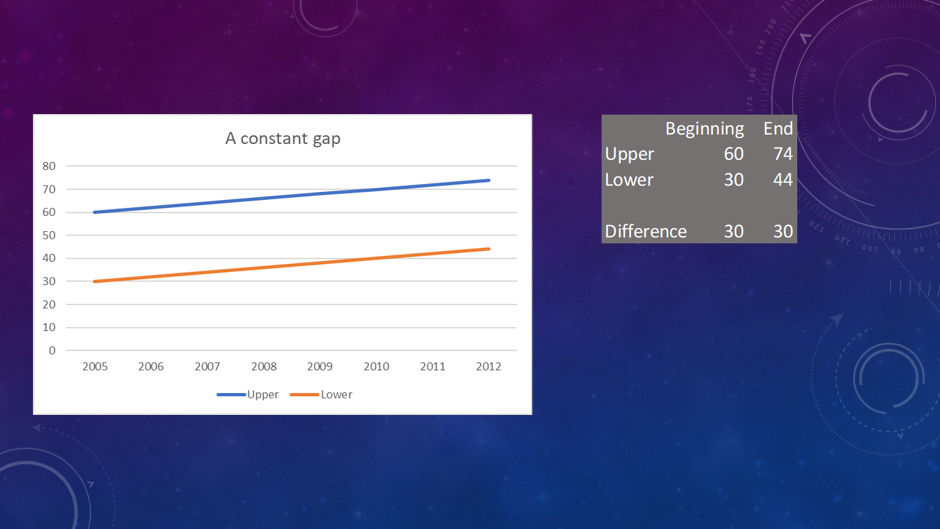Select the Difference row label in table
Screen dimensions: 940x529
pos(646,232)
